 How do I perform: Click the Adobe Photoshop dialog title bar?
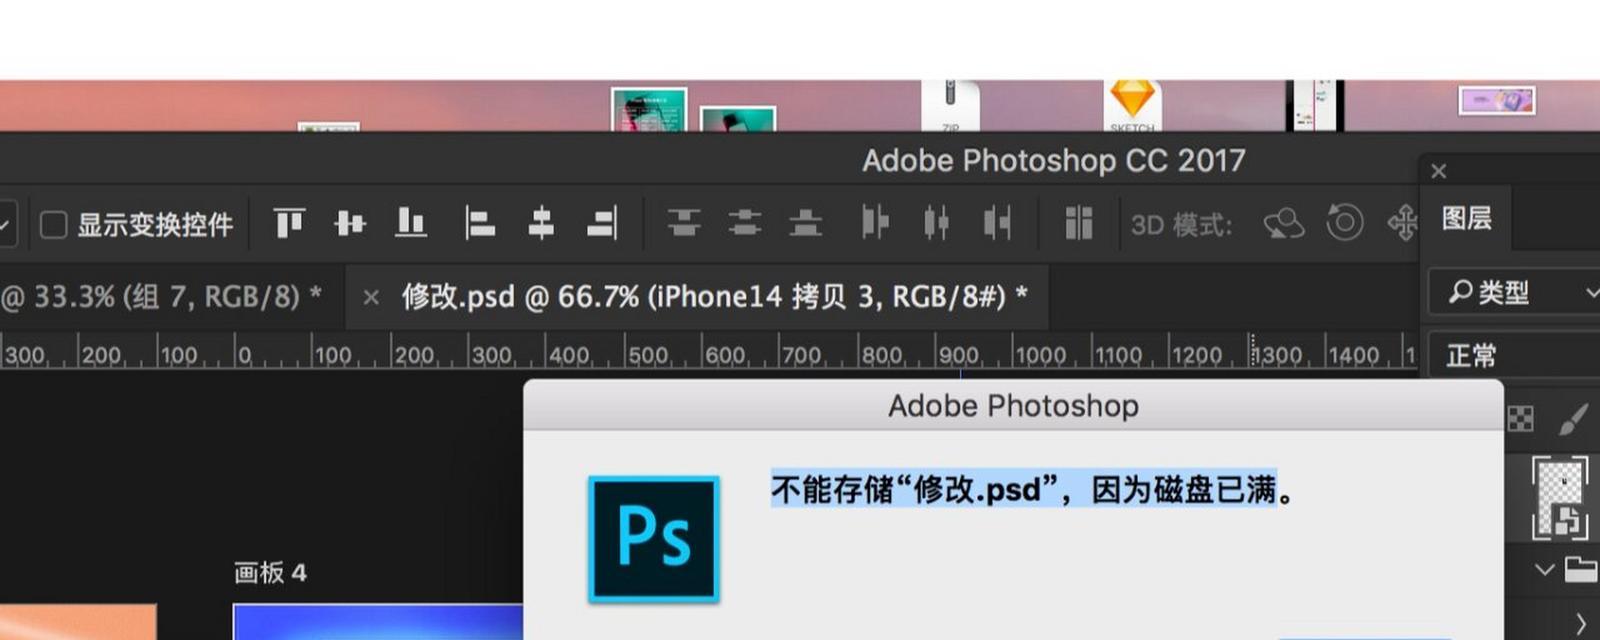[1013, 405]
